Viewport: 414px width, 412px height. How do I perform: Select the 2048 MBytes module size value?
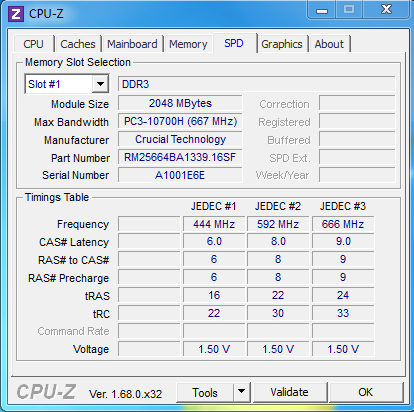click(x=180, y=103)
